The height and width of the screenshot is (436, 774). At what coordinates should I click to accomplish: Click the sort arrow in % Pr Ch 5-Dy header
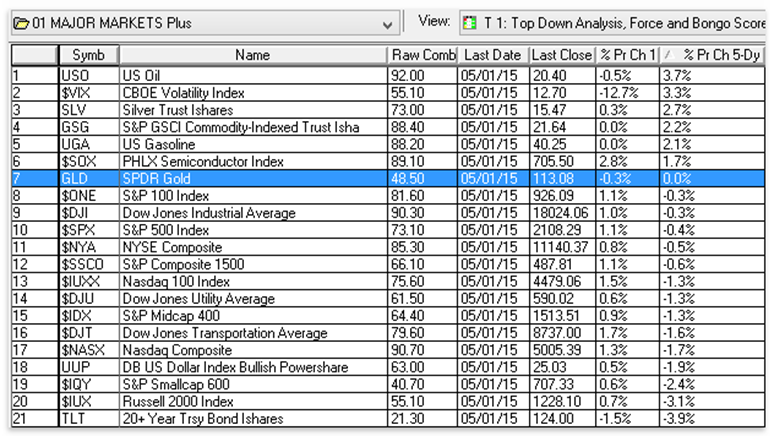point(669,54)
